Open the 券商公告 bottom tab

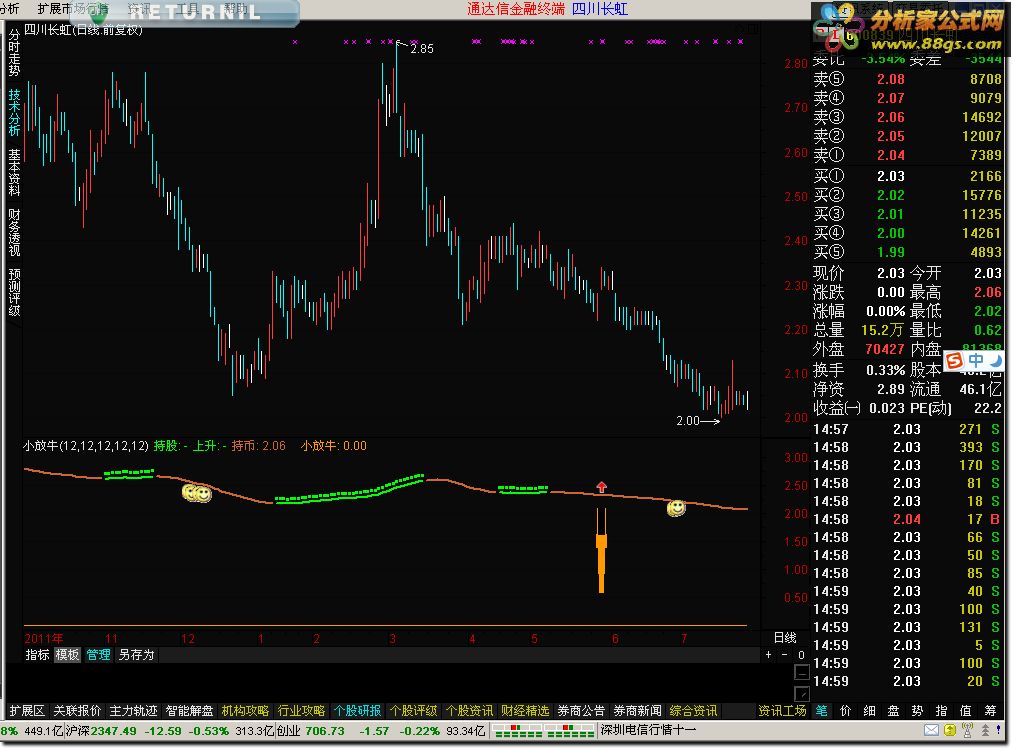581,711
